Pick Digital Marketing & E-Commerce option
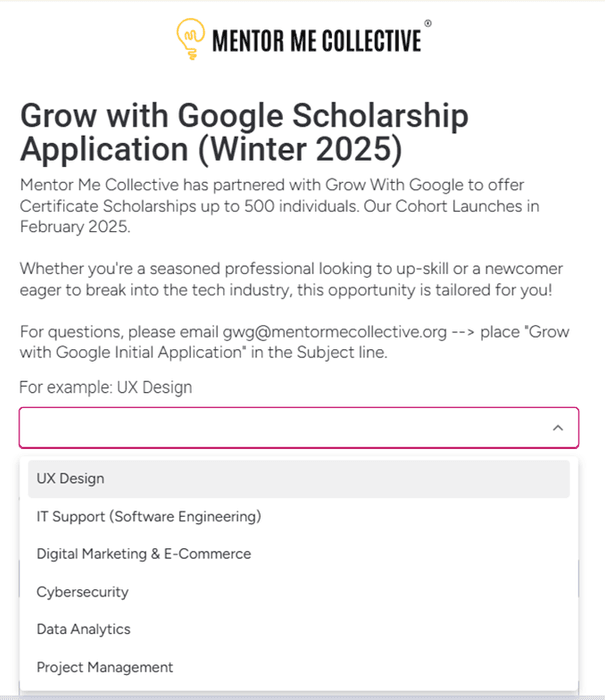 (x=299, y=554)
